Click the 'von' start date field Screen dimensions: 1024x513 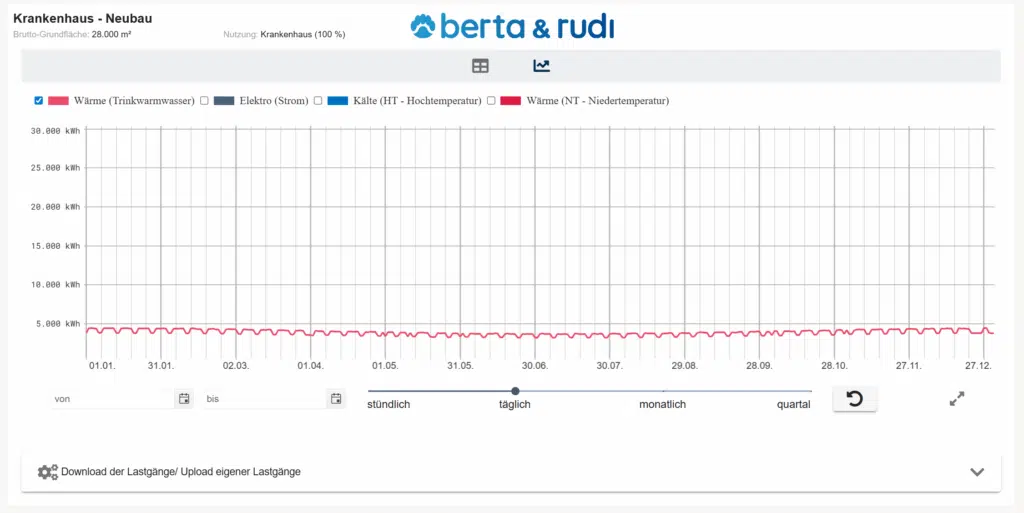(x=112, y=399)
